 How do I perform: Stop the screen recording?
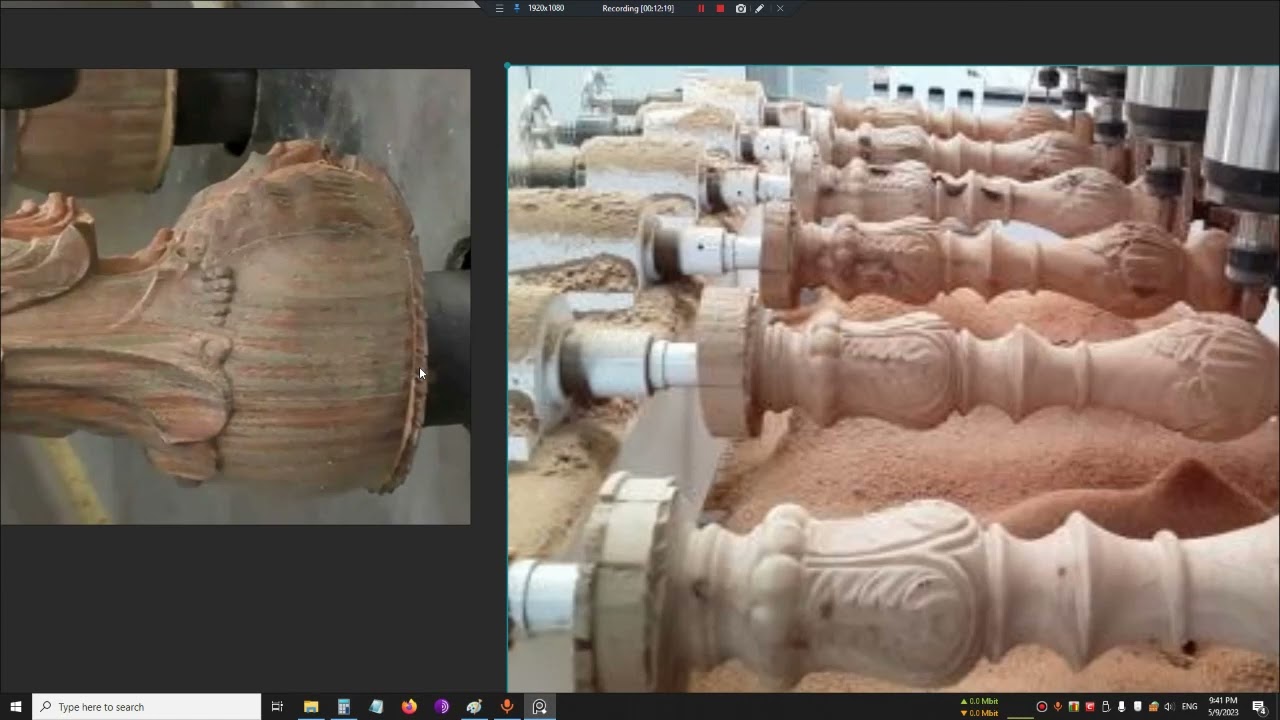720,8
